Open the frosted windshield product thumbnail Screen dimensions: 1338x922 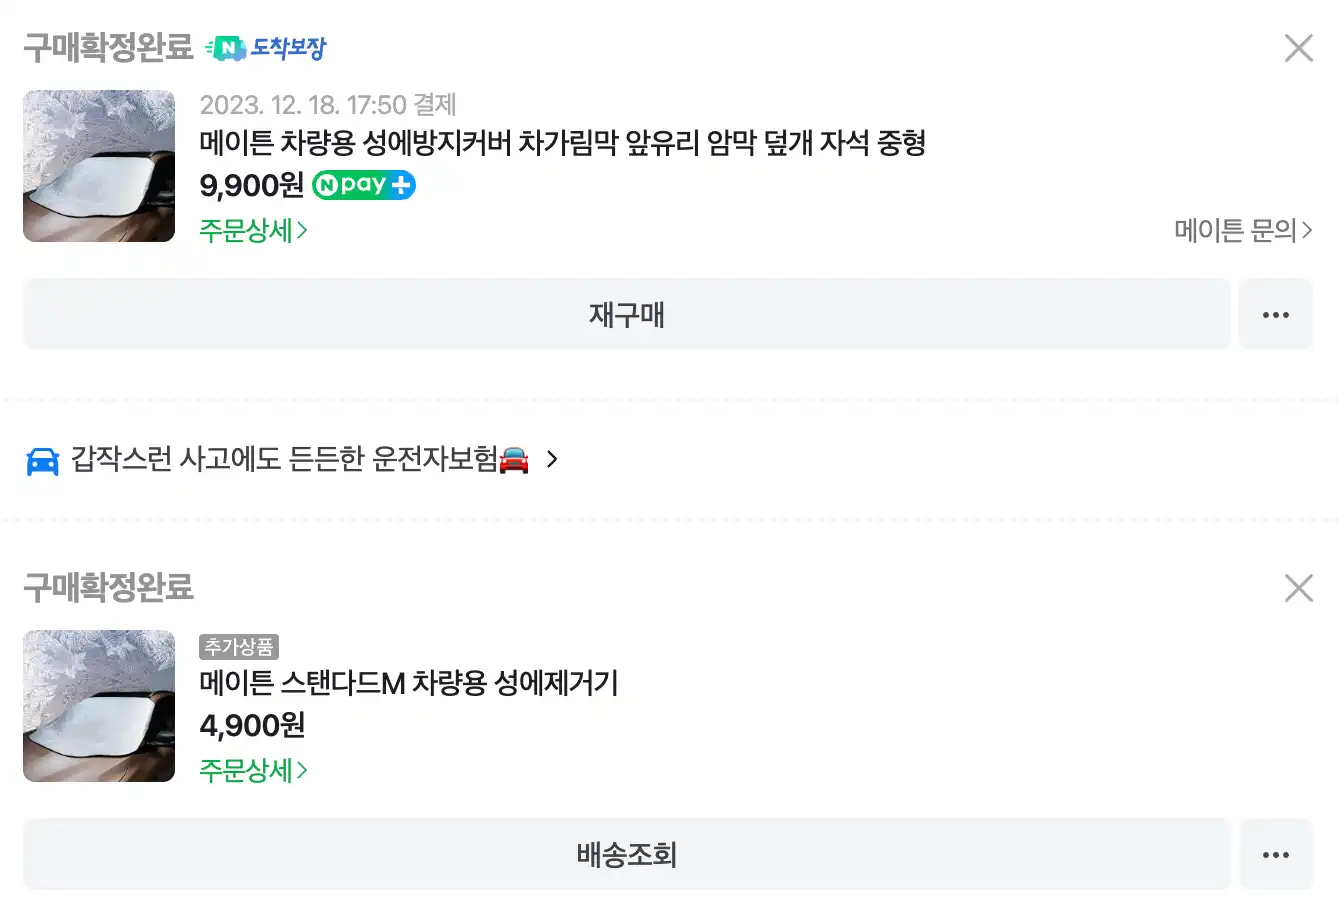coord(98,165)
